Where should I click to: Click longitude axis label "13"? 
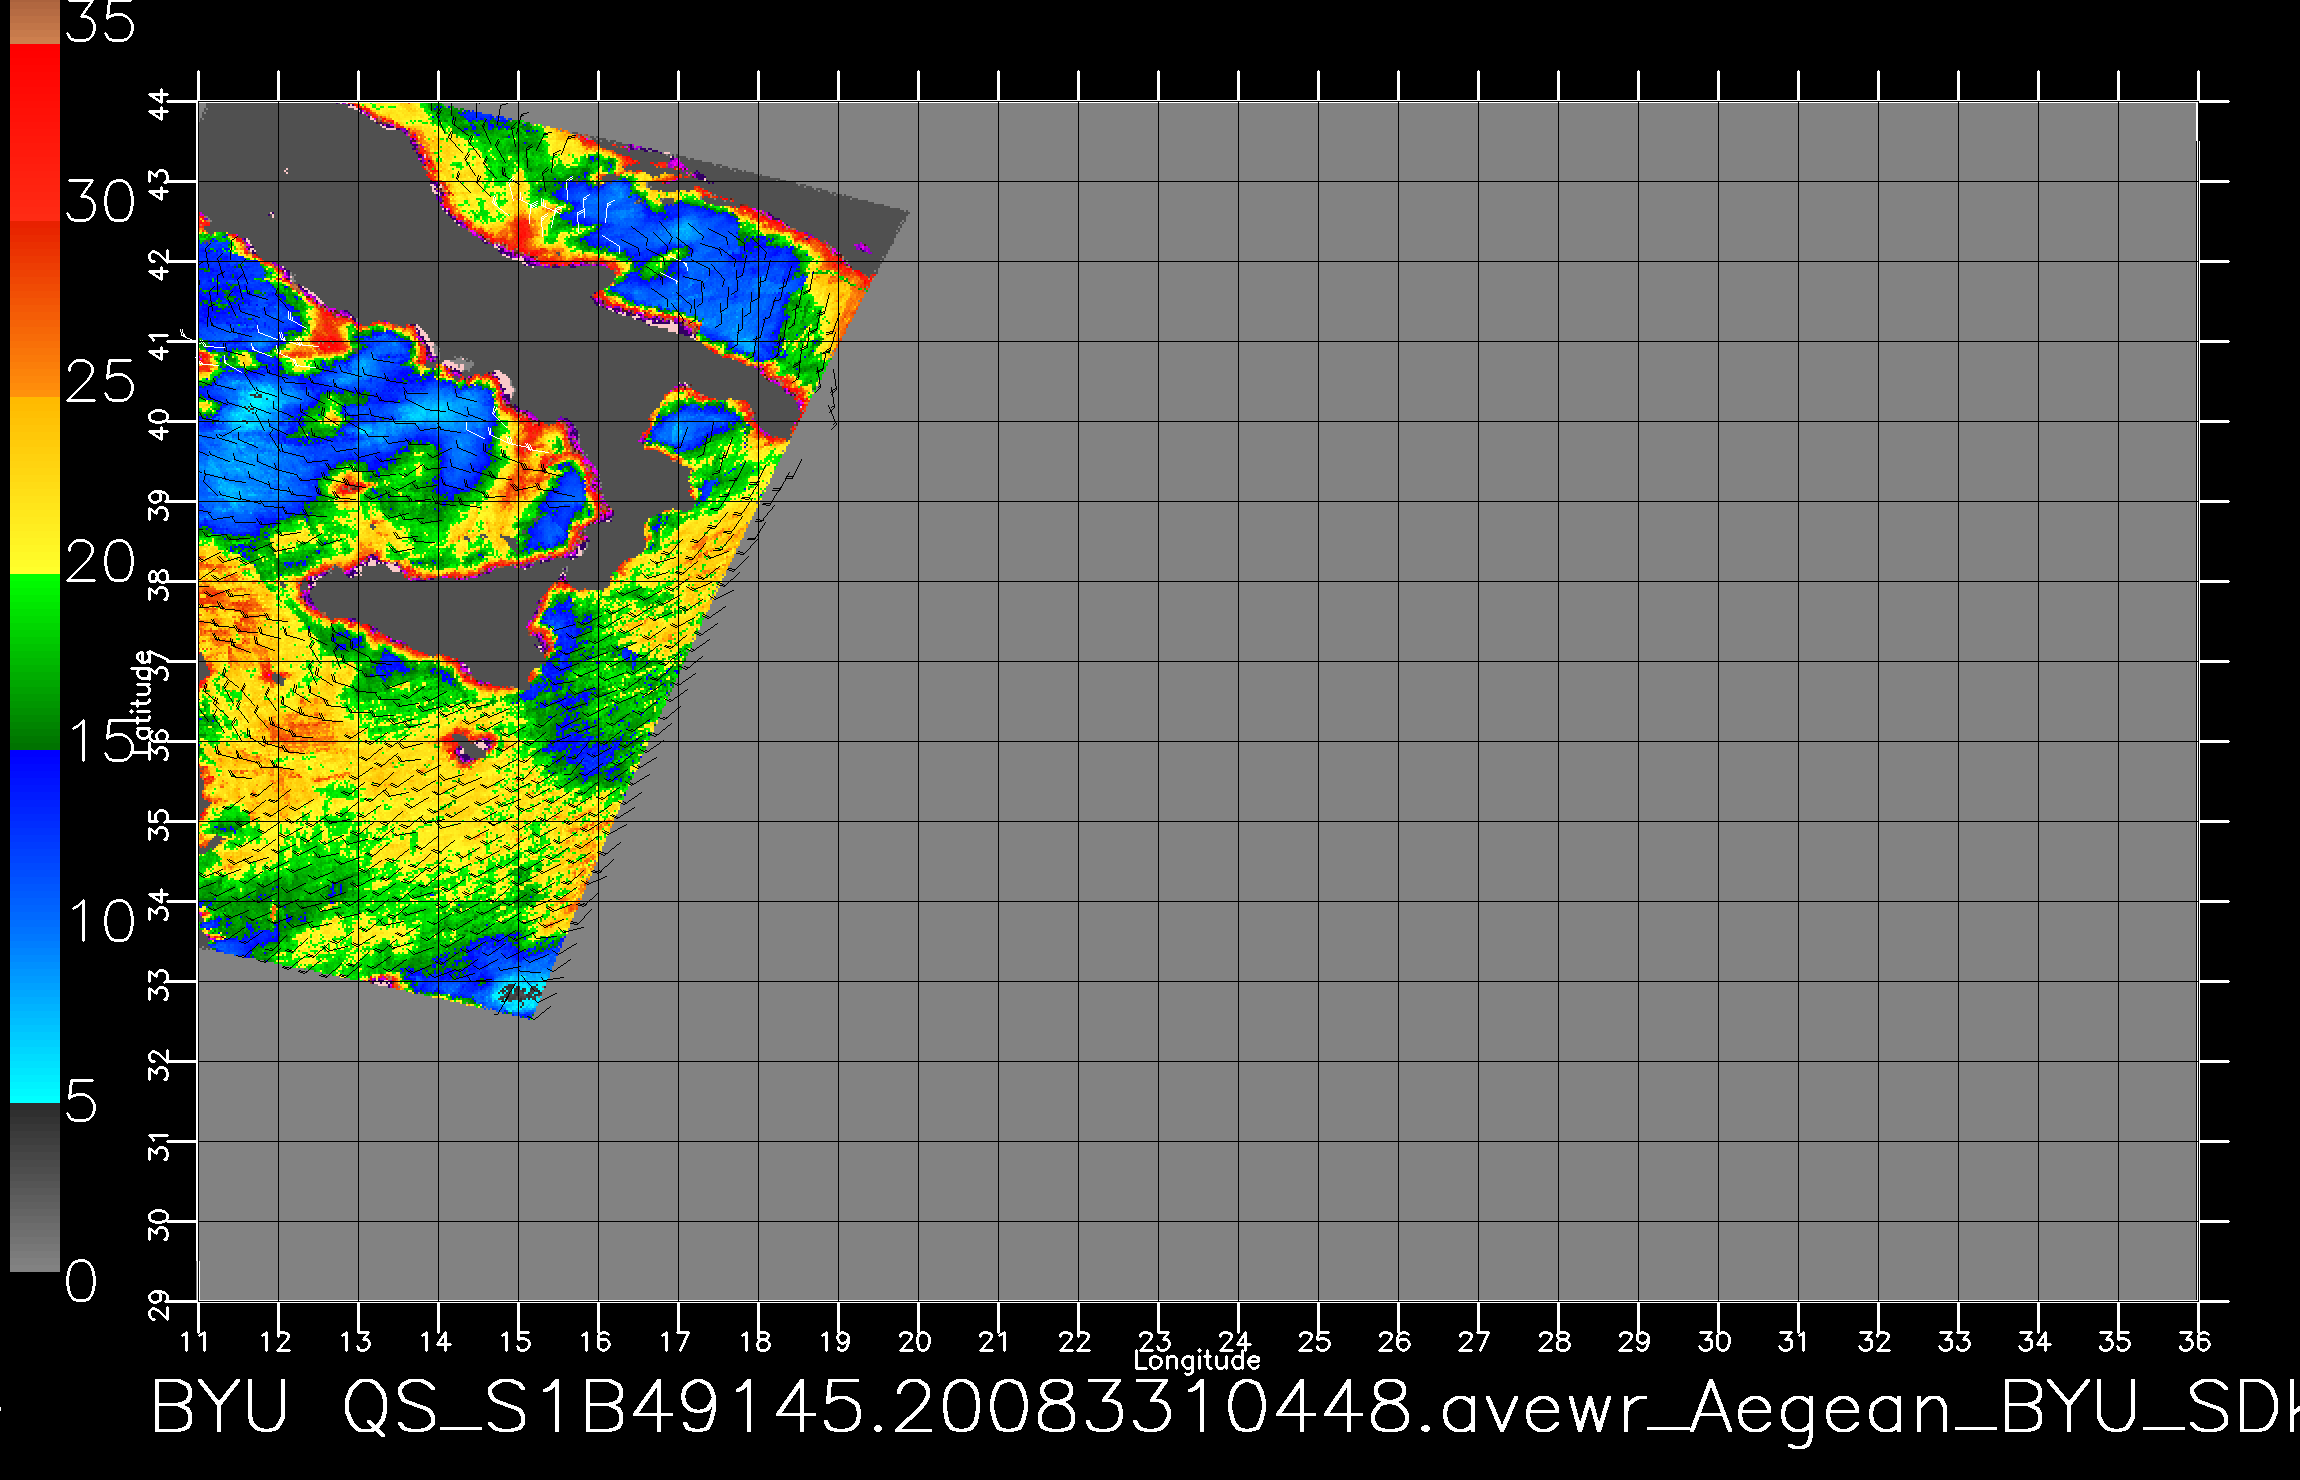pyautogui.click(x=355, y=1341)
